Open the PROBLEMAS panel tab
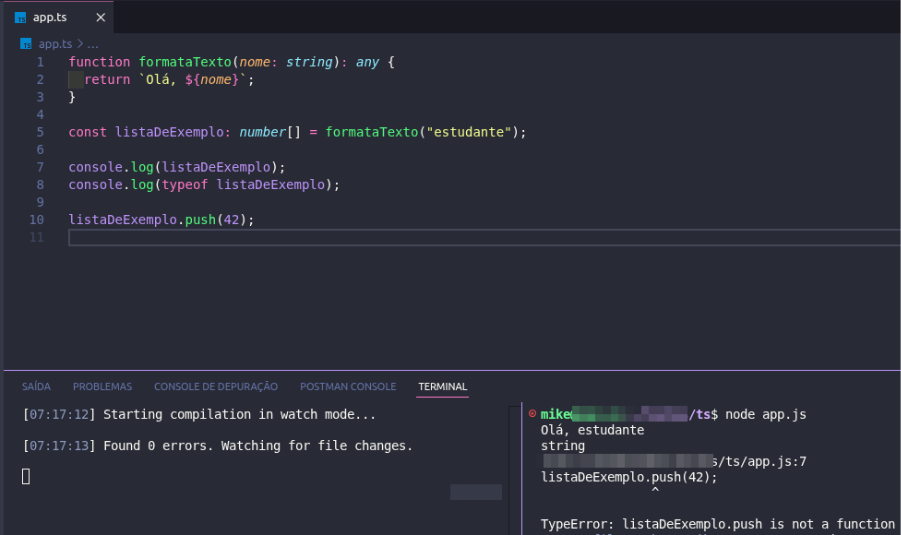The image size is (901, 535). pos(102,387)
